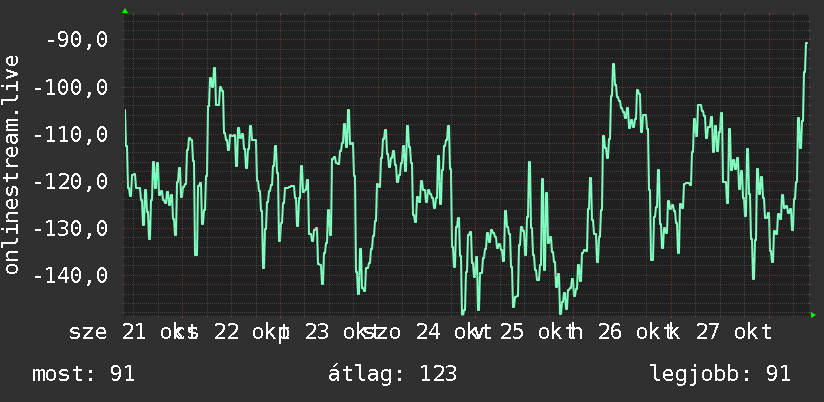Click the y-axis label -120,0
824x402 pixels.
pyautogui.click(x=71, y=182)
